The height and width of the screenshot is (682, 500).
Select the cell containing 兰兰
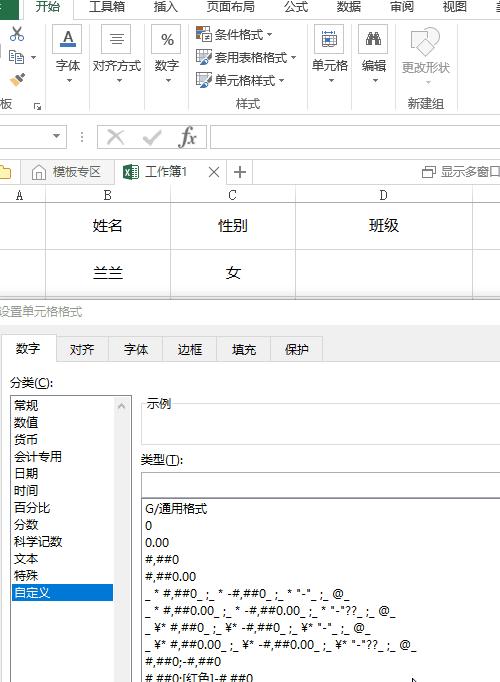point(108,273)
